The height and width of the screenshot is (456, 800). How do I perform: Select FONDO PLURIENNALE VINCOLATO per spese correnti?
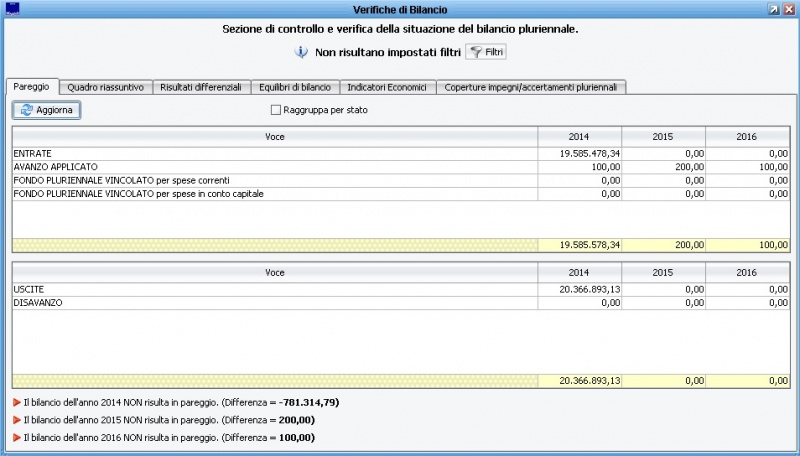(x=401, y=181)
